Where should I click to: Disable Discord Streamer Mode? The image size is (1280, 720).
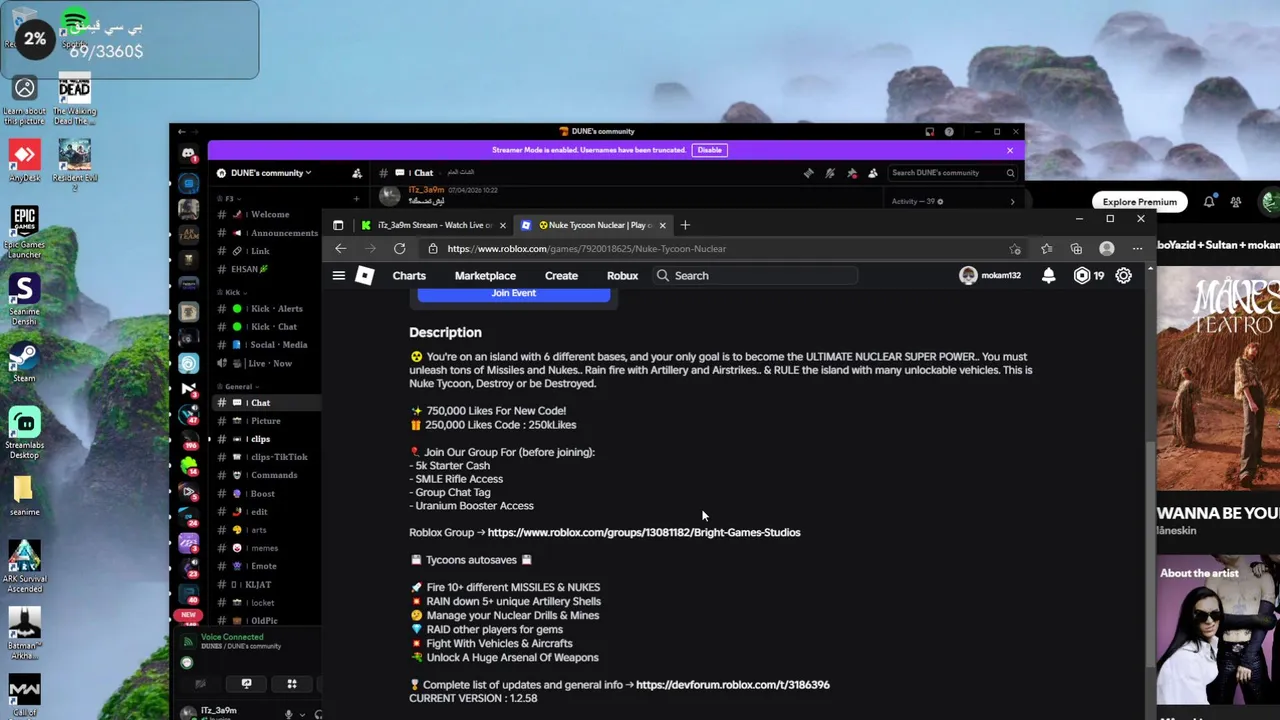(709, 150)
